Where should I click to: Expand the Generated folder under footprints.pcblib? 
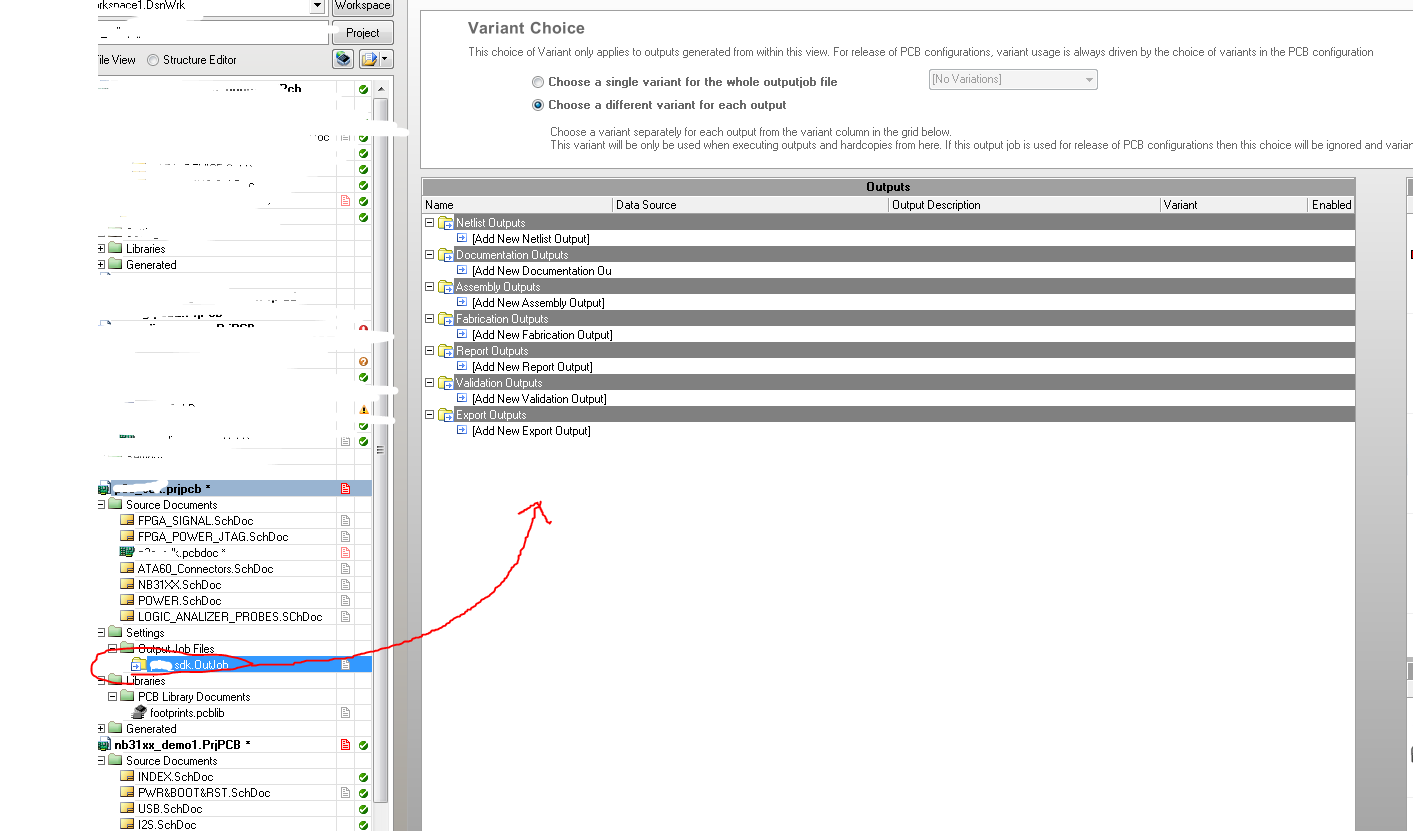[x=101, y=729]
